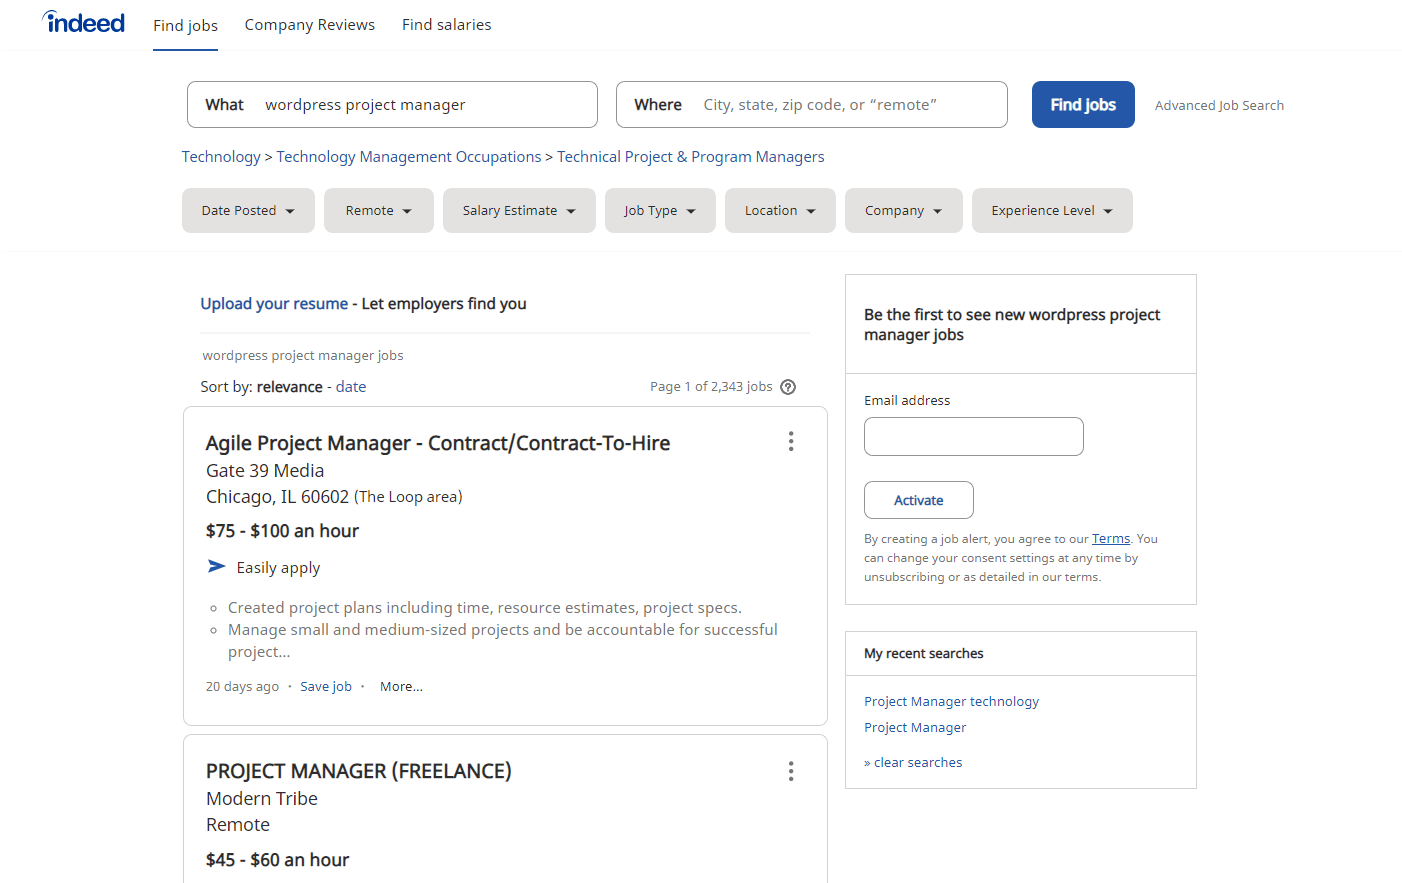Click the relevance sort label
This screenshot has width=1402, height=883.
click(290, 387)
